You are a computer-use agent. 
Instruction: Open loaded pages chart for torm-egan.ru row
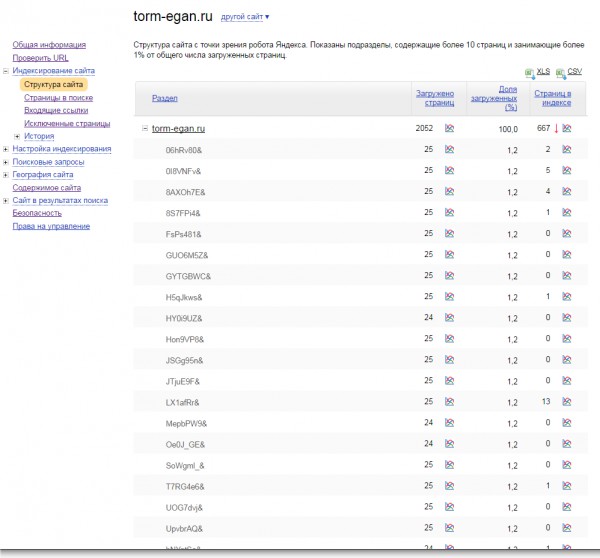tap(449, 128)
